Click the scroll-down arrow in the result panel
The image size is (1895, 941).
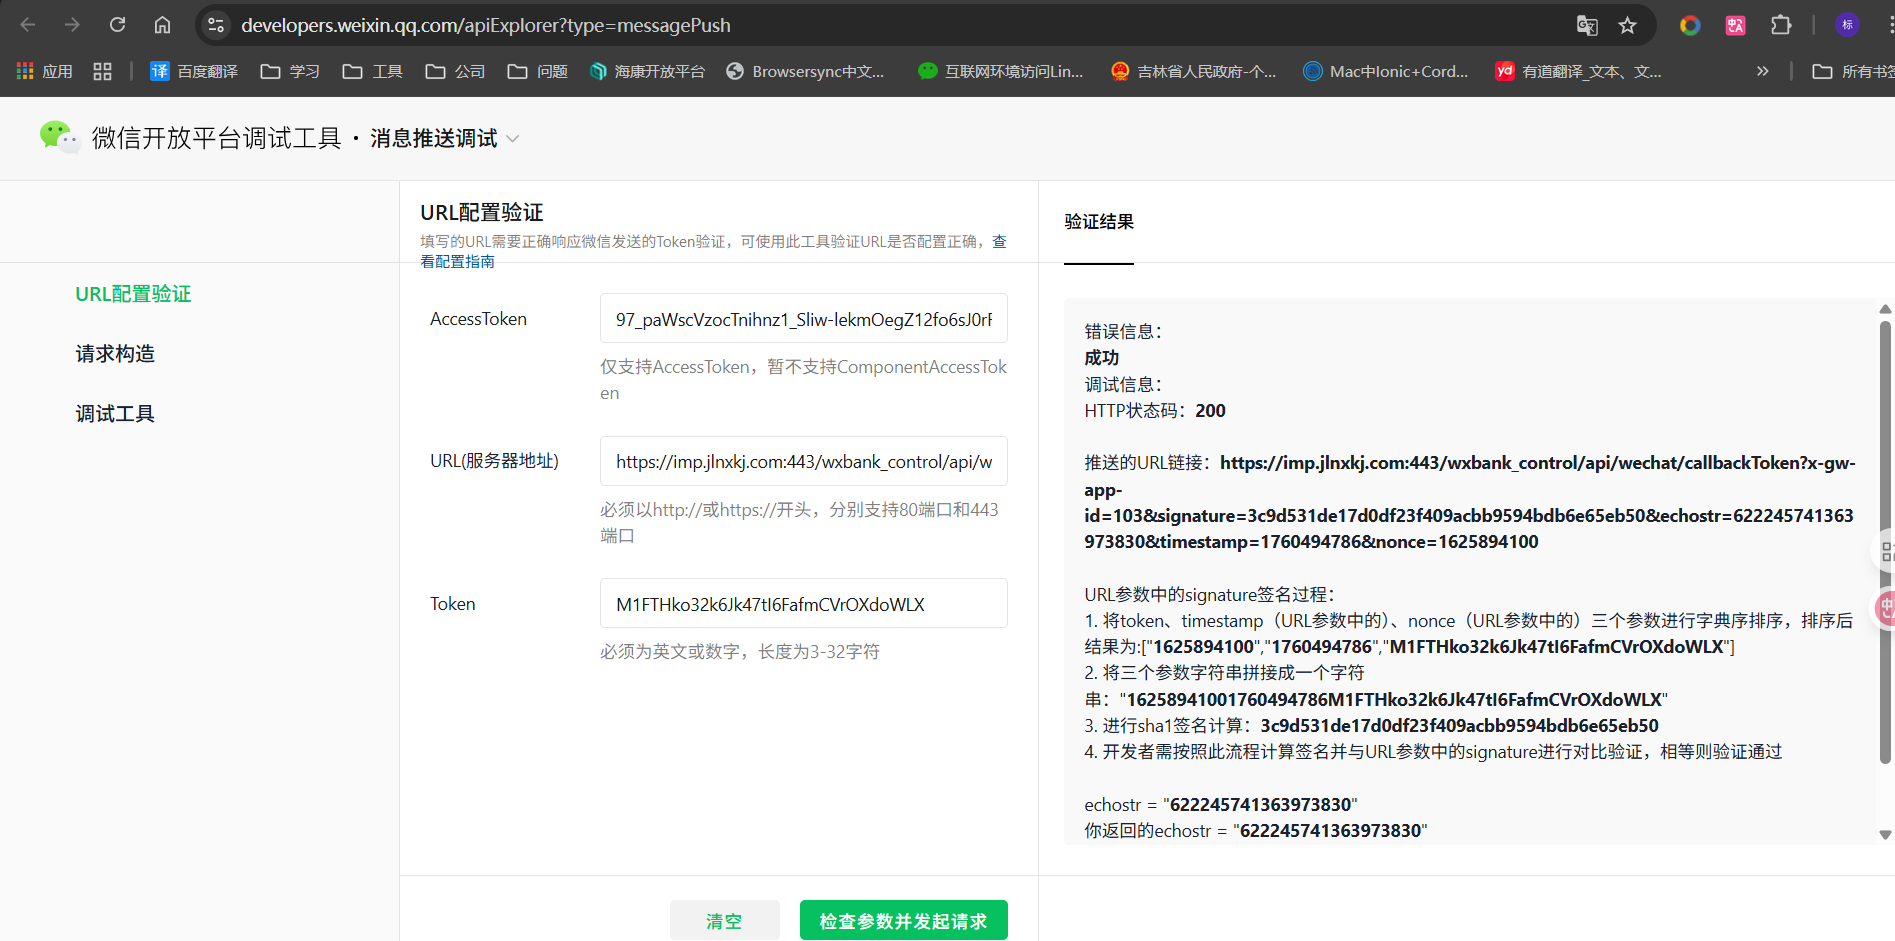(x=1885, y=834)
